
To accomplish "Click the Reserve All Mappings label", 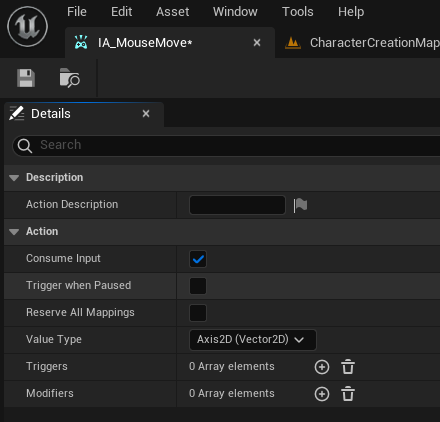I will (80, 313).
